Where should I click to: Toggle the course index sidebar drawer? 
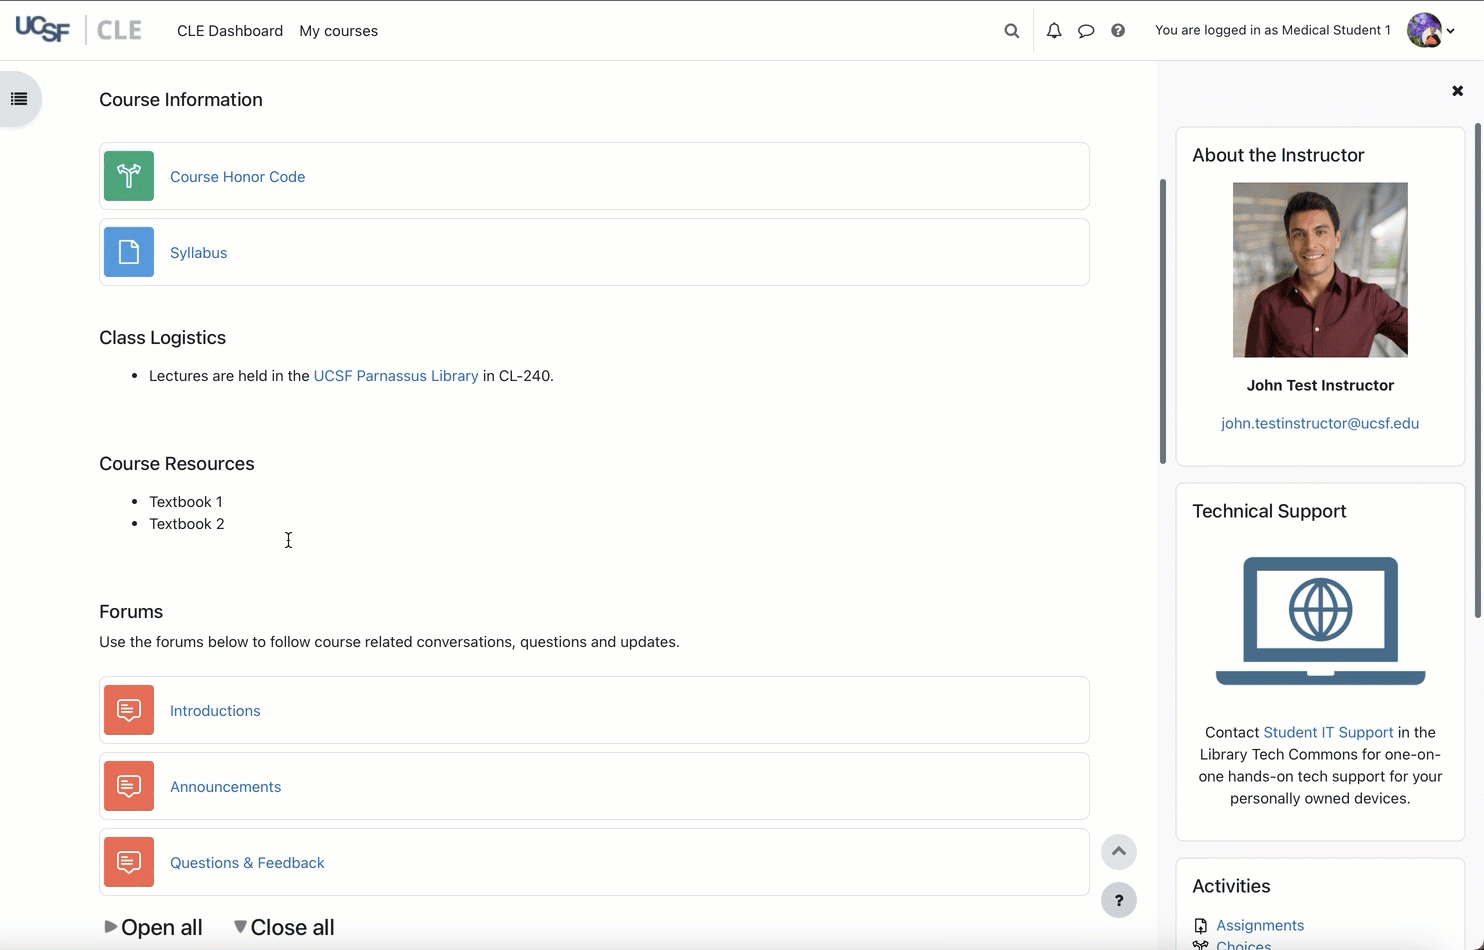(x=19, y=99)
